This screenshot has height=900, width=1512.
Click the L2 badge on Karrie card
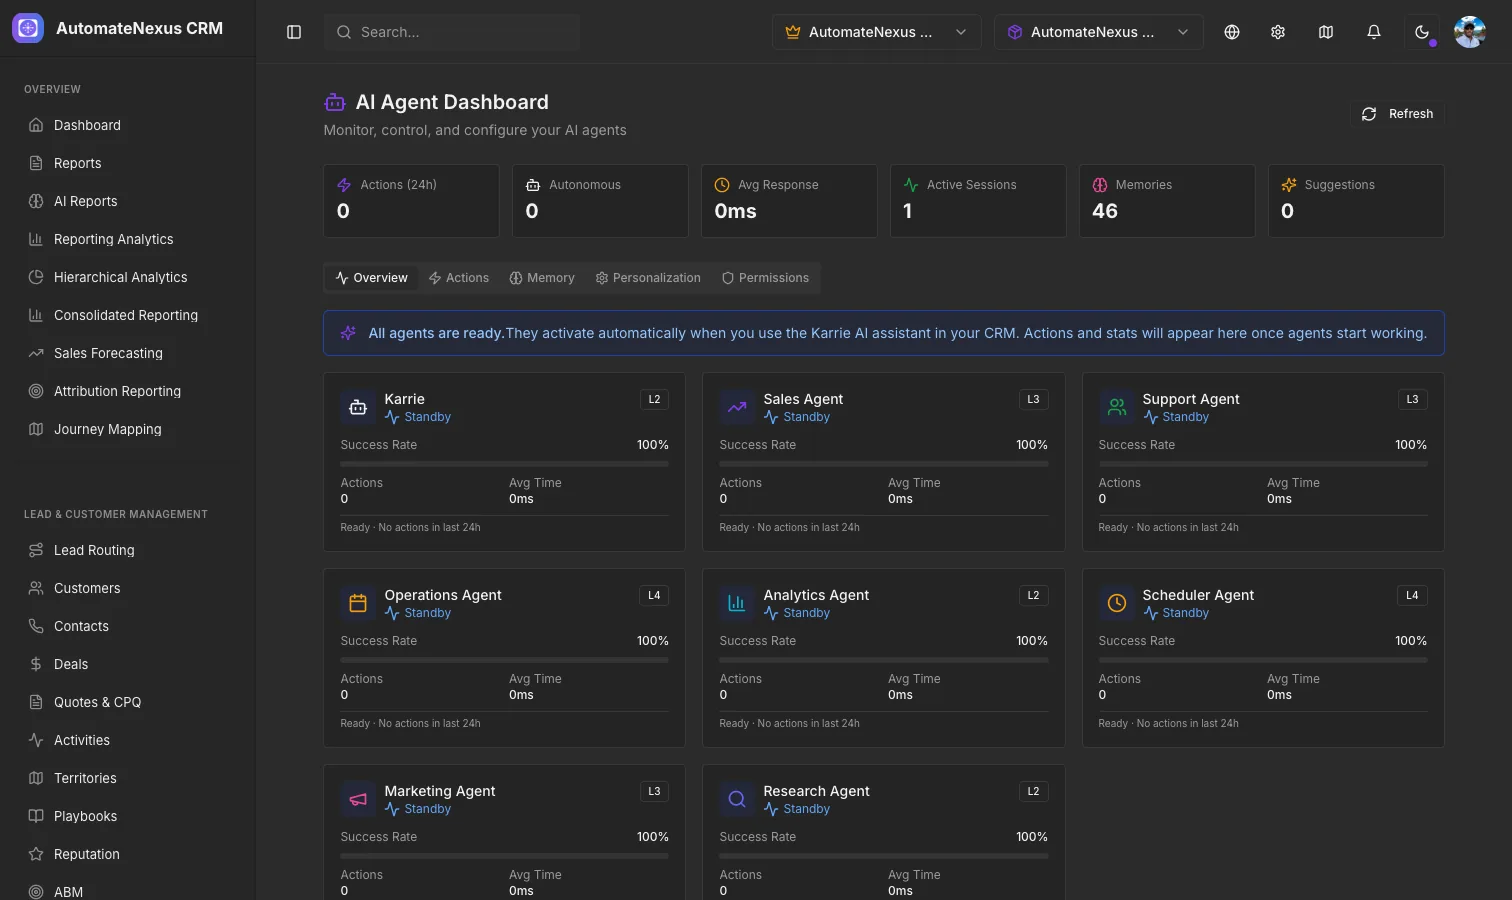pyautogui.click(x=654, y=399)
